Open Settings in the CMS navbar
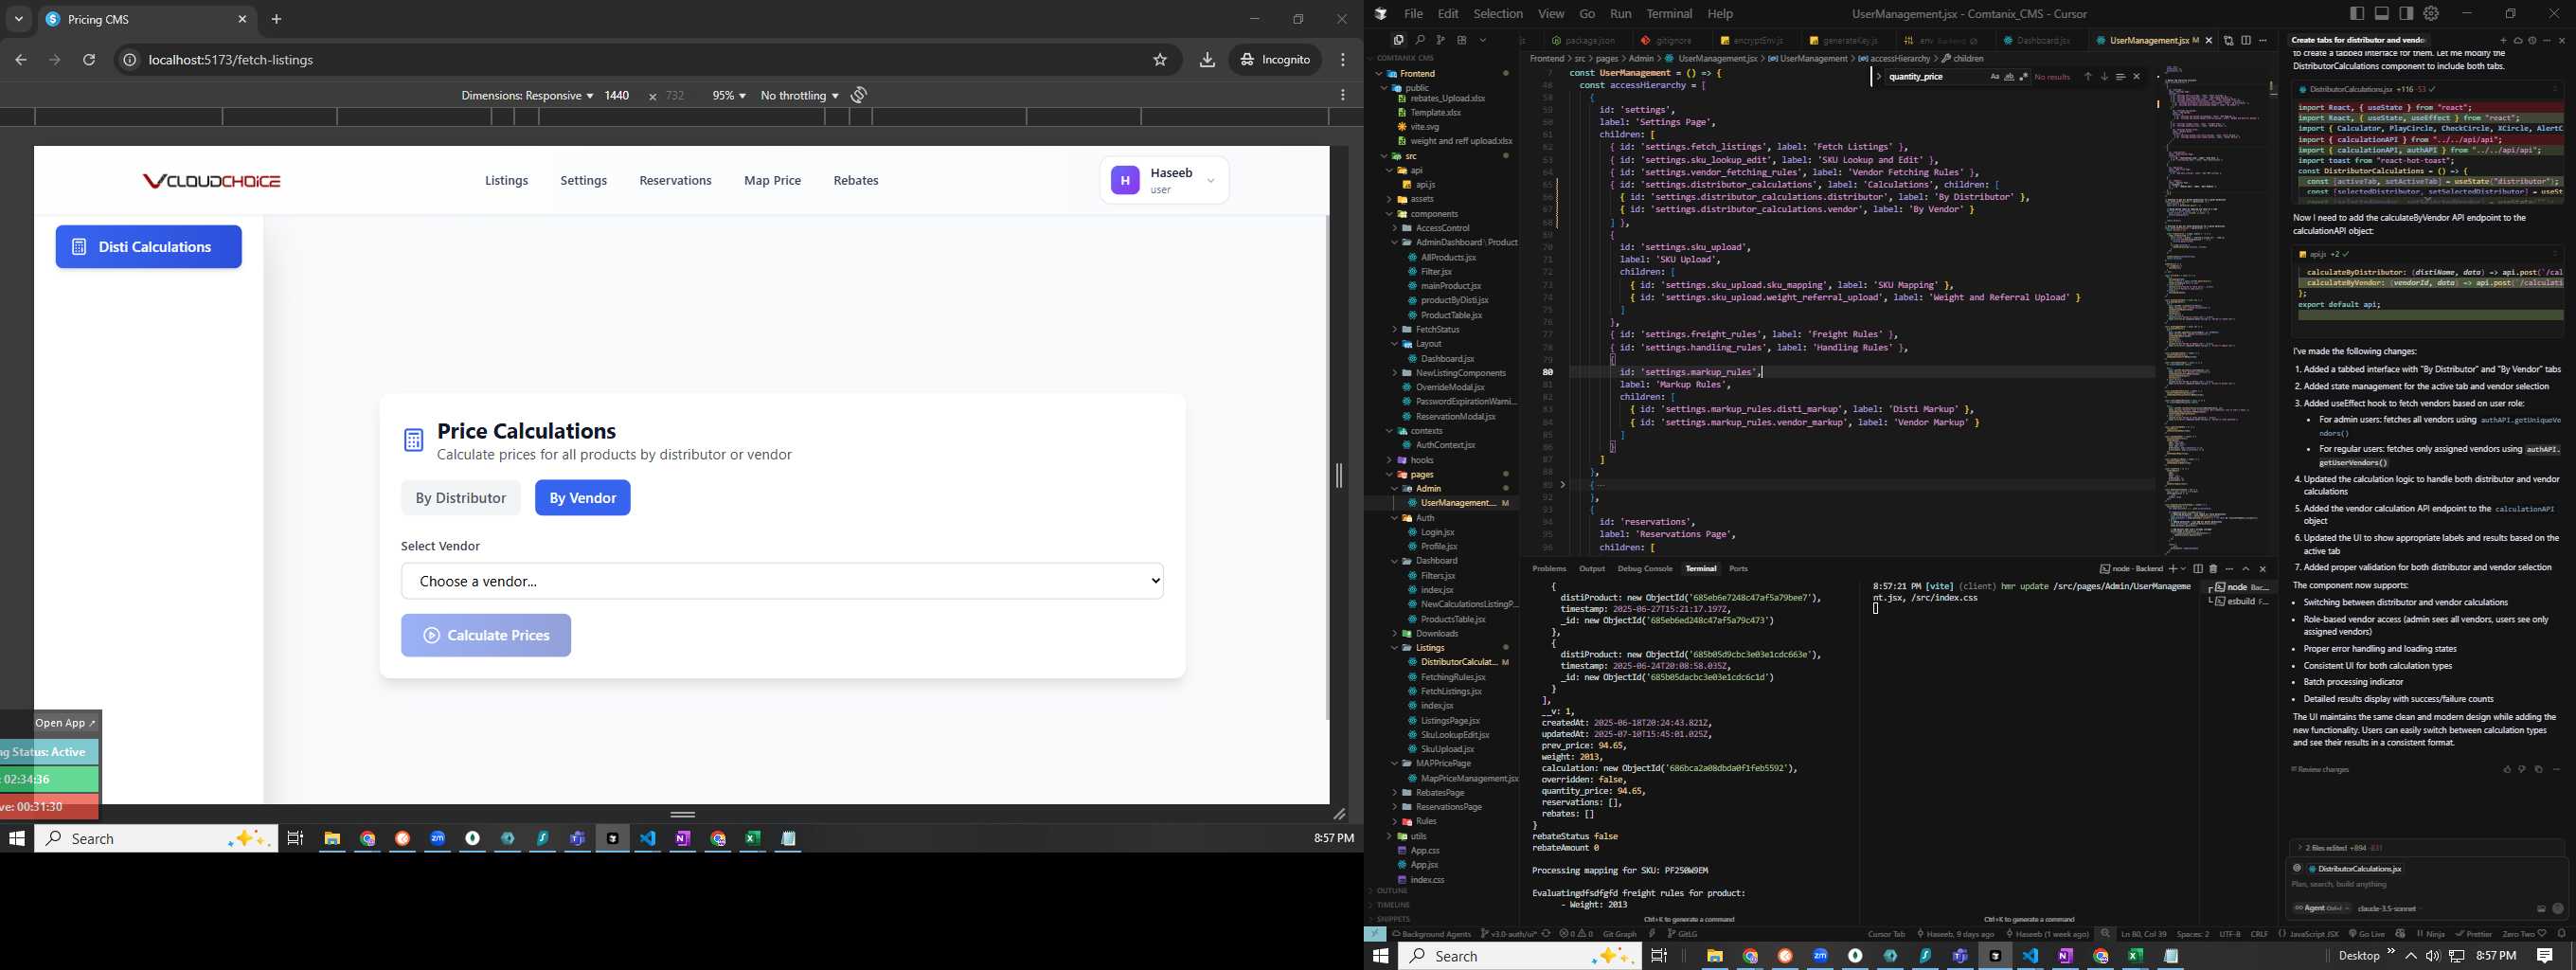The height and width of the screenshot is (970, 2576). click(x=583, y=181)
